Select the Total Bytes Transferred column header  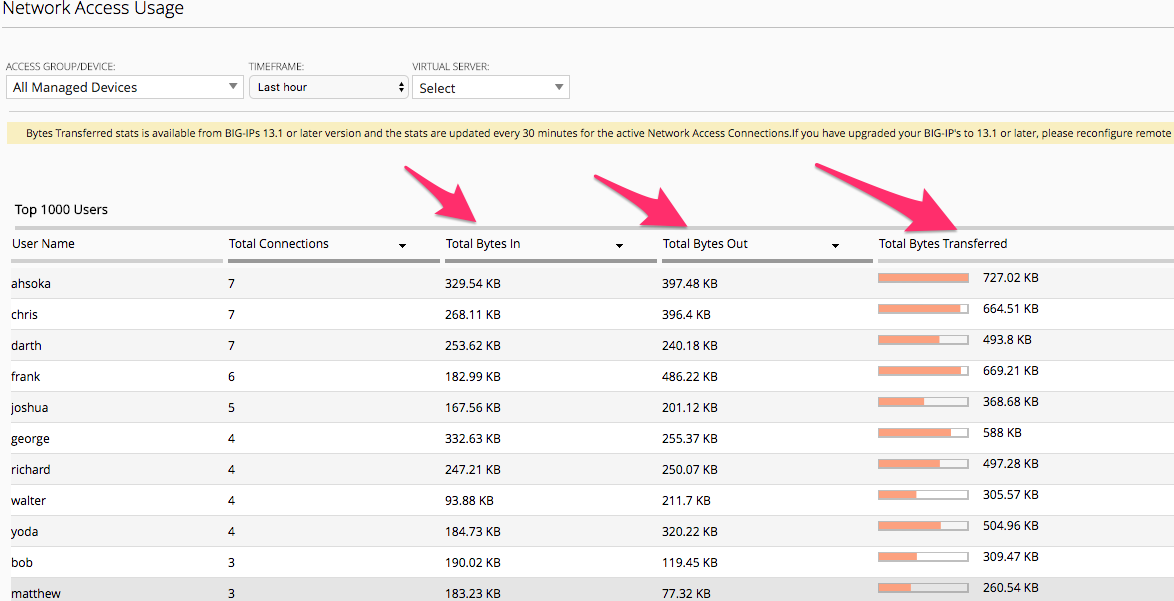943,243
